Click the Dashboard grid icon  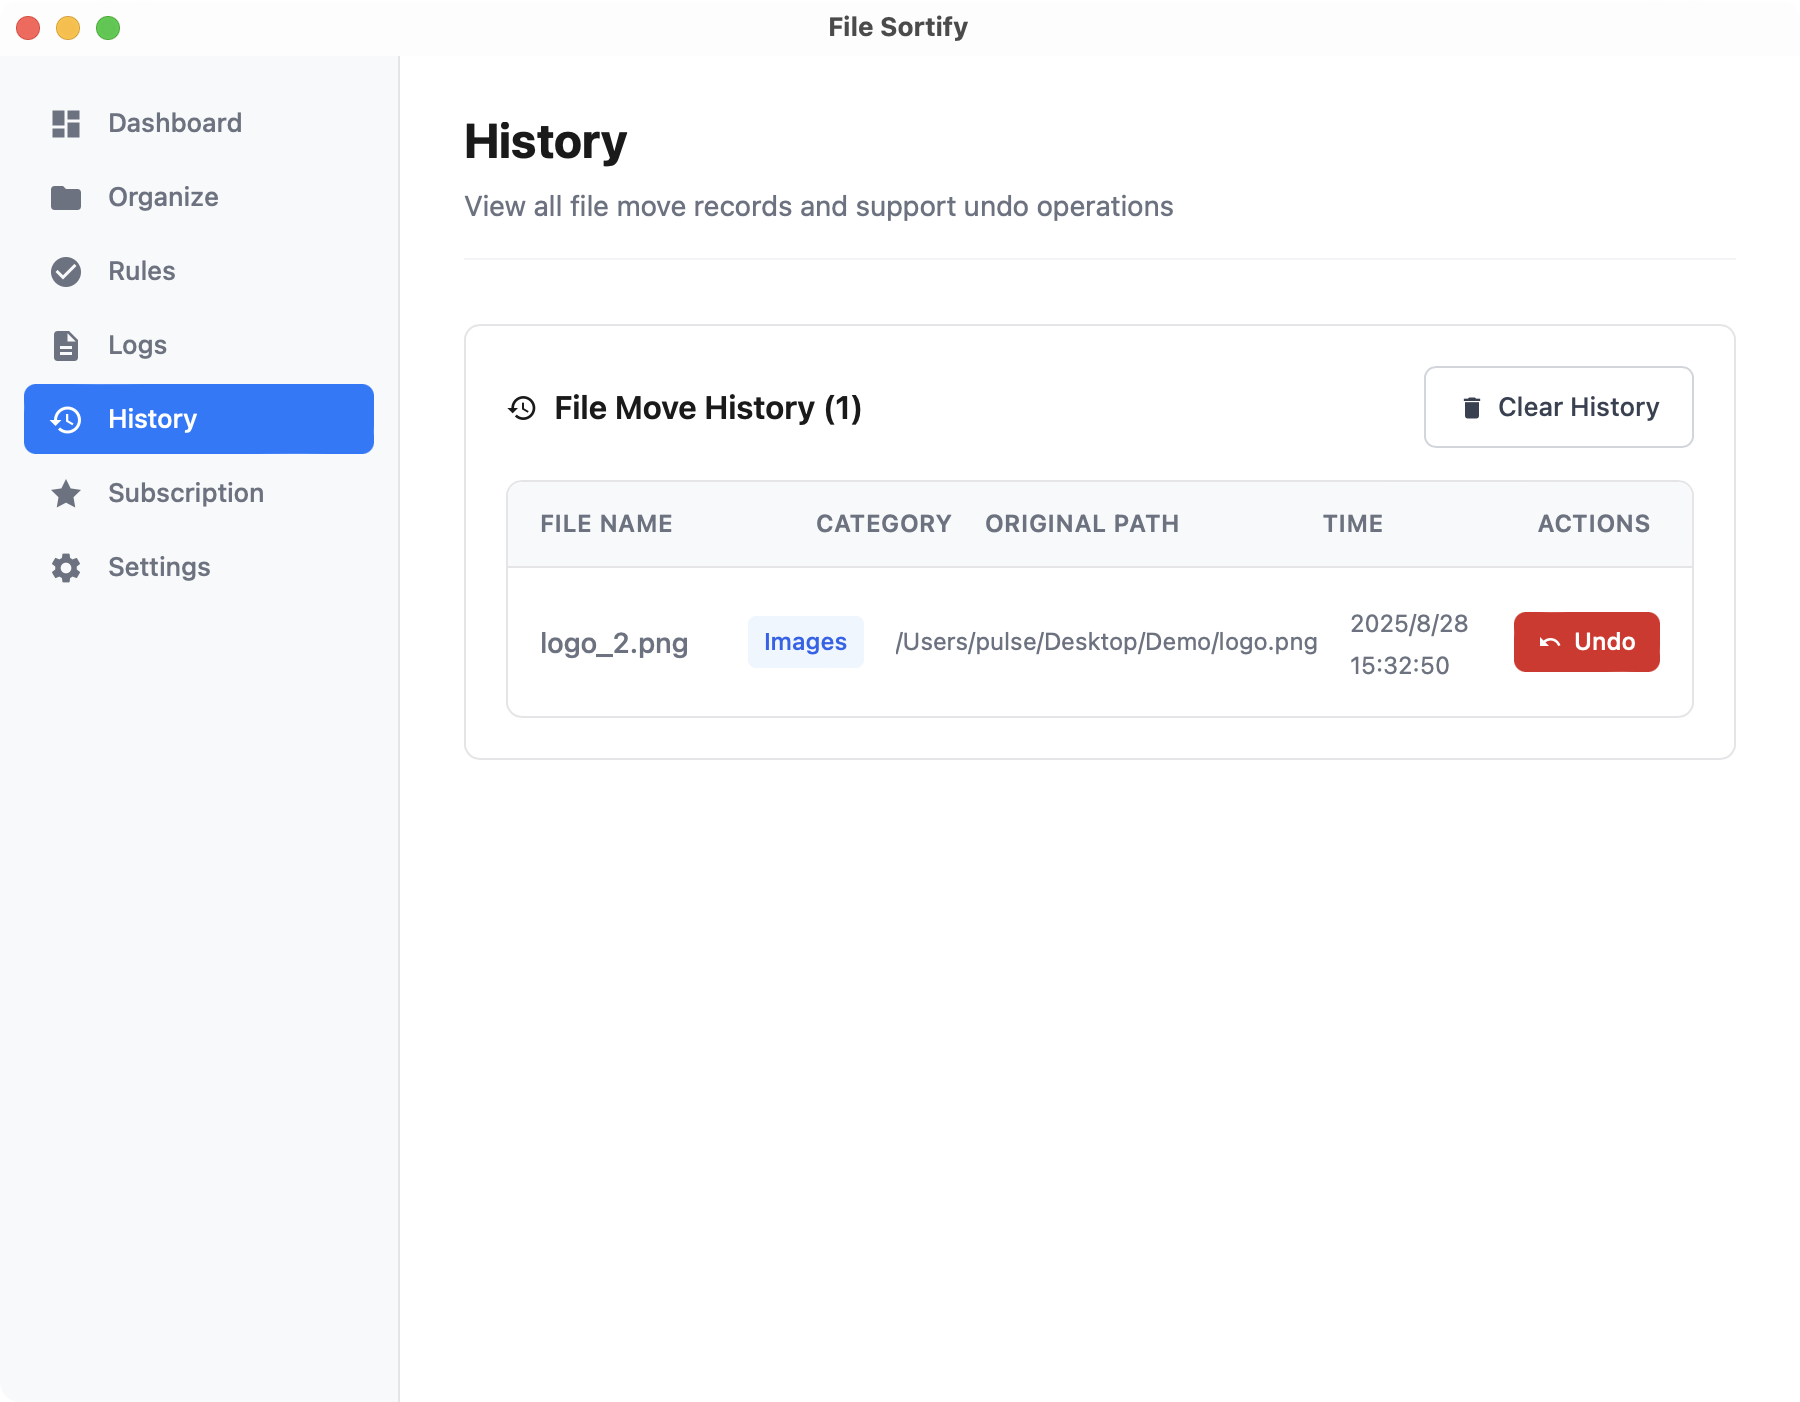pyautogui.click(x=66, y=124)
